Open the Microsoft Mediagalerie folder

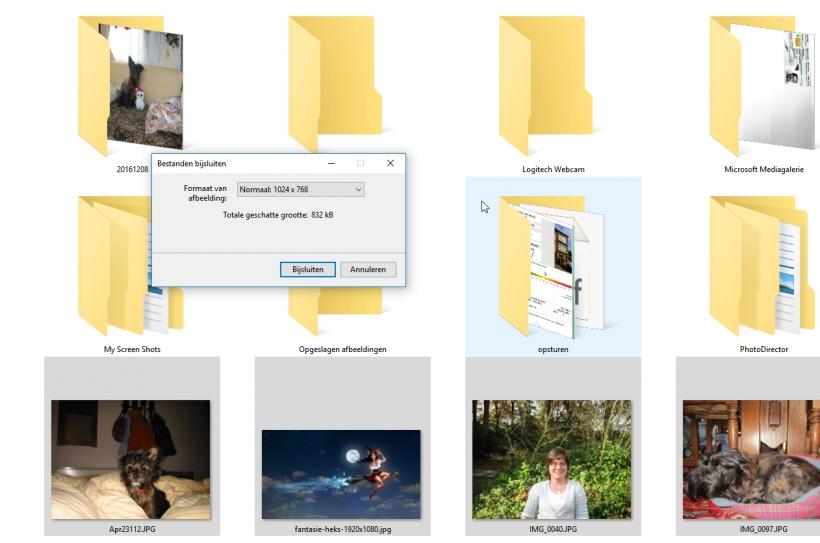coord(763,85)
